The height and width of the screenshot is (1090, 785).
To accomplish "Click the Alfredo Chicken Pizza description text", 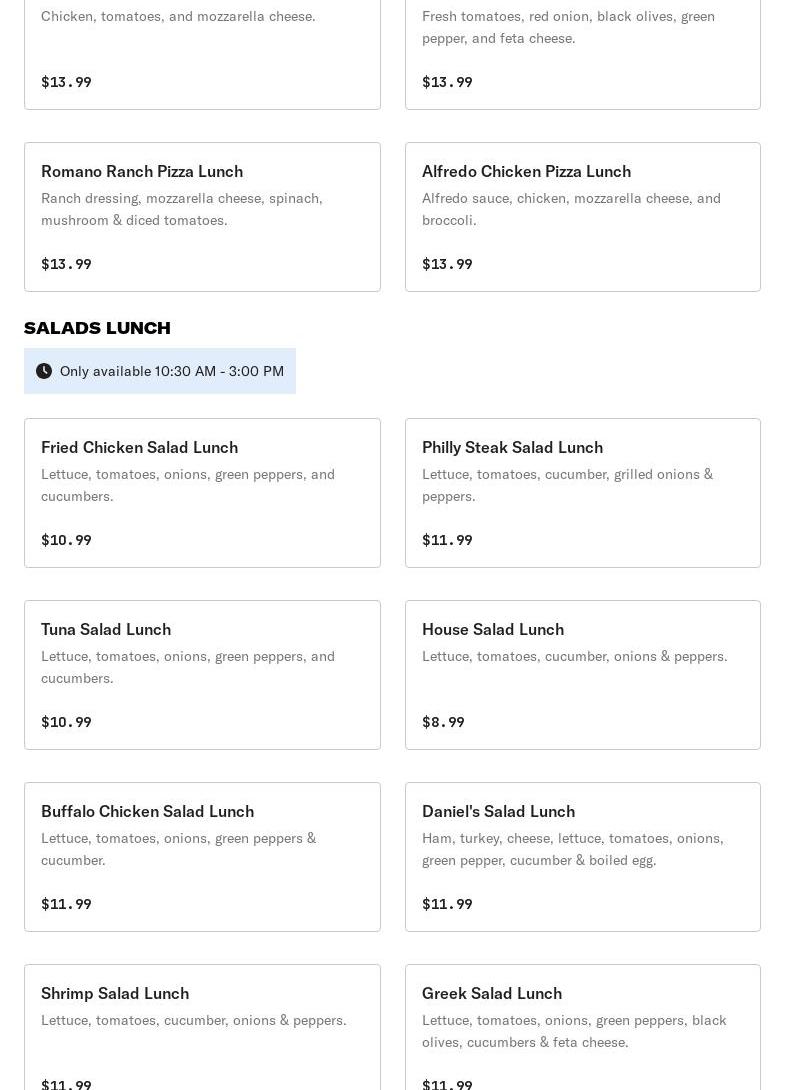I will point(571,209).
